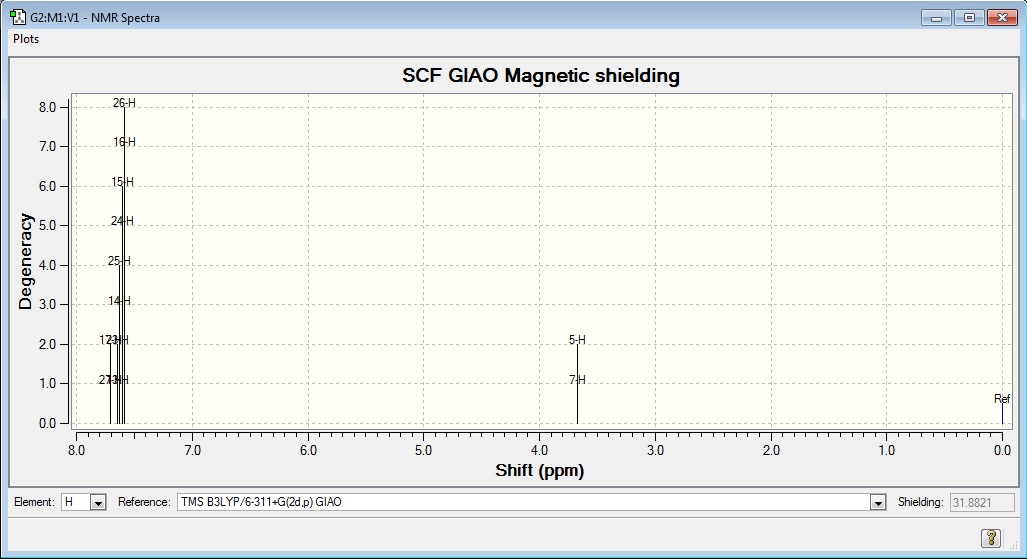The image size is (1027, 559).
Task: Close the NMR Spectra window
Action: coord(1002,18)
